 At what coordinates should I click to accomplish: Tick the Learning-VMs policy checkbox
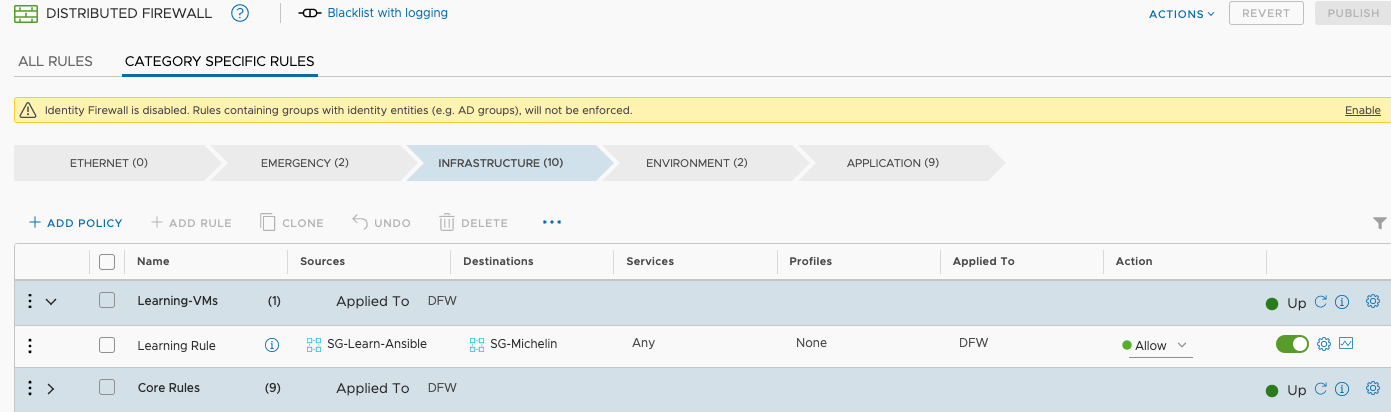(x=107, y=300)
